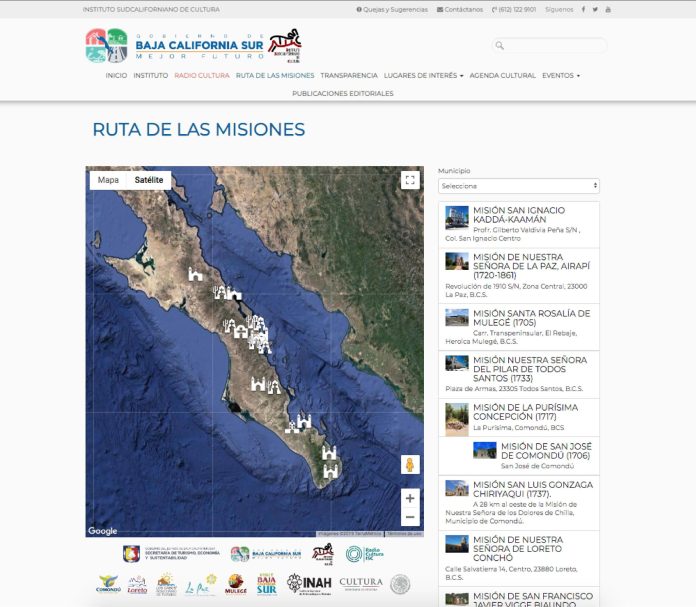Open Misión San Ignacio Kadda-Kaamán entry
Image resolution: width=696 pixels, height=607 pixels.
518,215
